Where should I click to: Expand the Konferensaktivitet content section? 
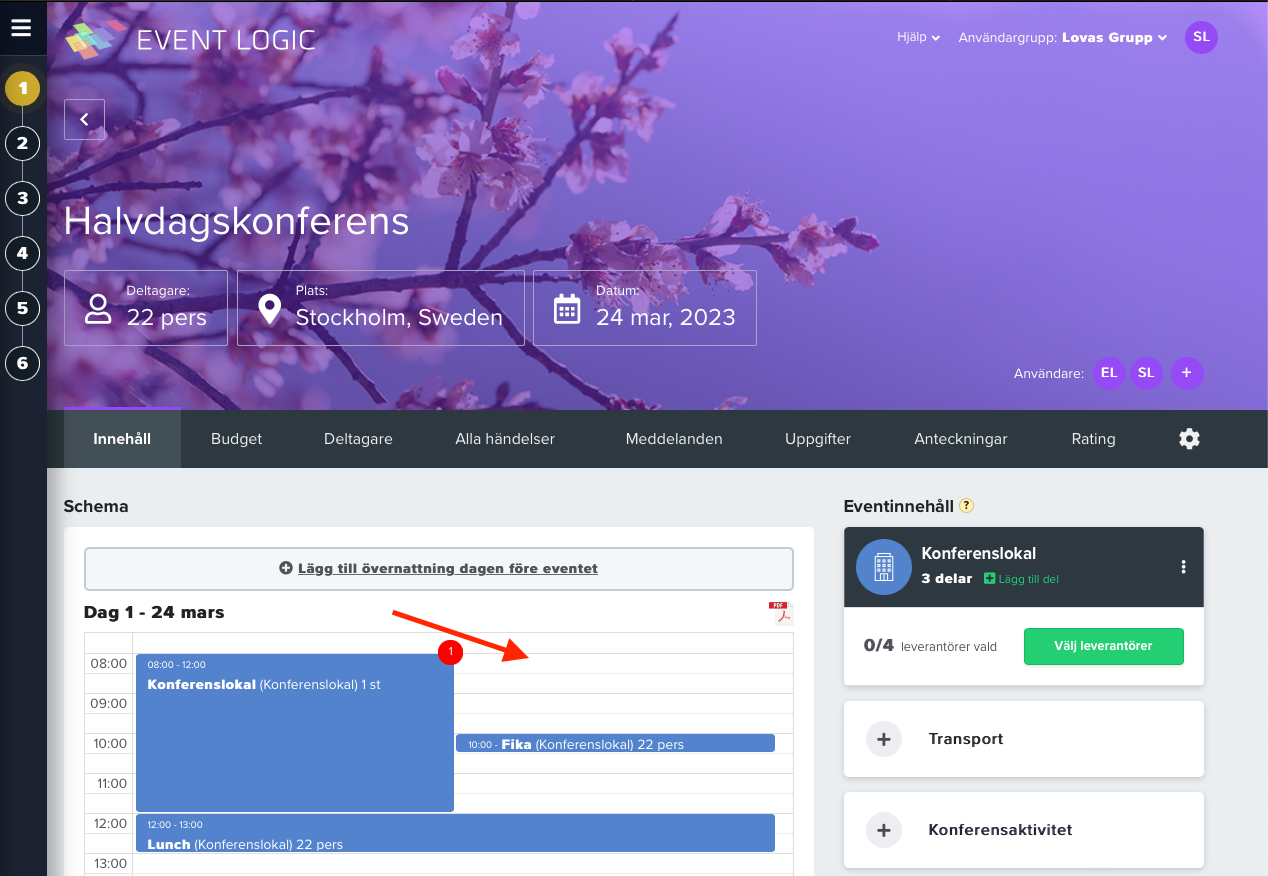pyautogui.click(x=1023, y=830)
